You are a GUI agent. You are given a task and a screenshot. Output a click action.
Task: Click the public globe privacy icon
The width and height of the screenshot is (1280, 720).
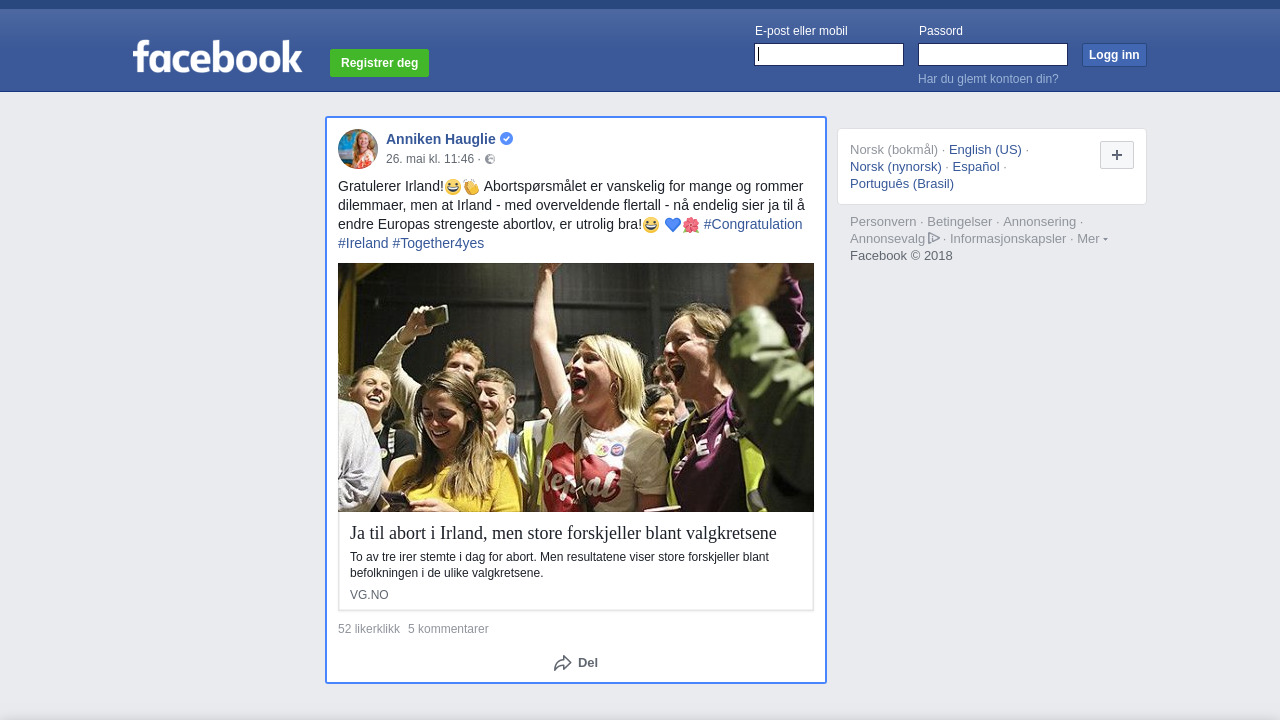490,159
